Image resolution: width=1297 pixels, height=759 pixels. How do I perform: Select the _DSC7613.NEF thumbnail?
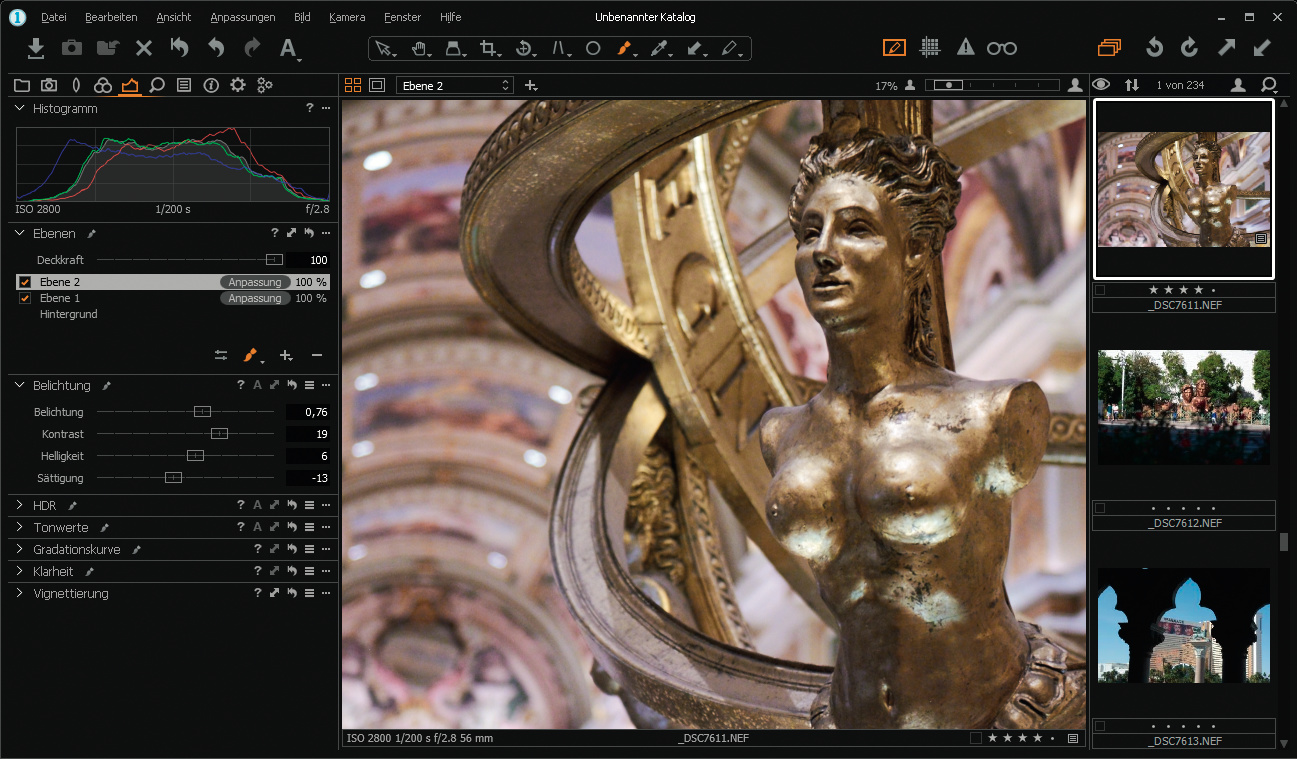(1183, 625)
